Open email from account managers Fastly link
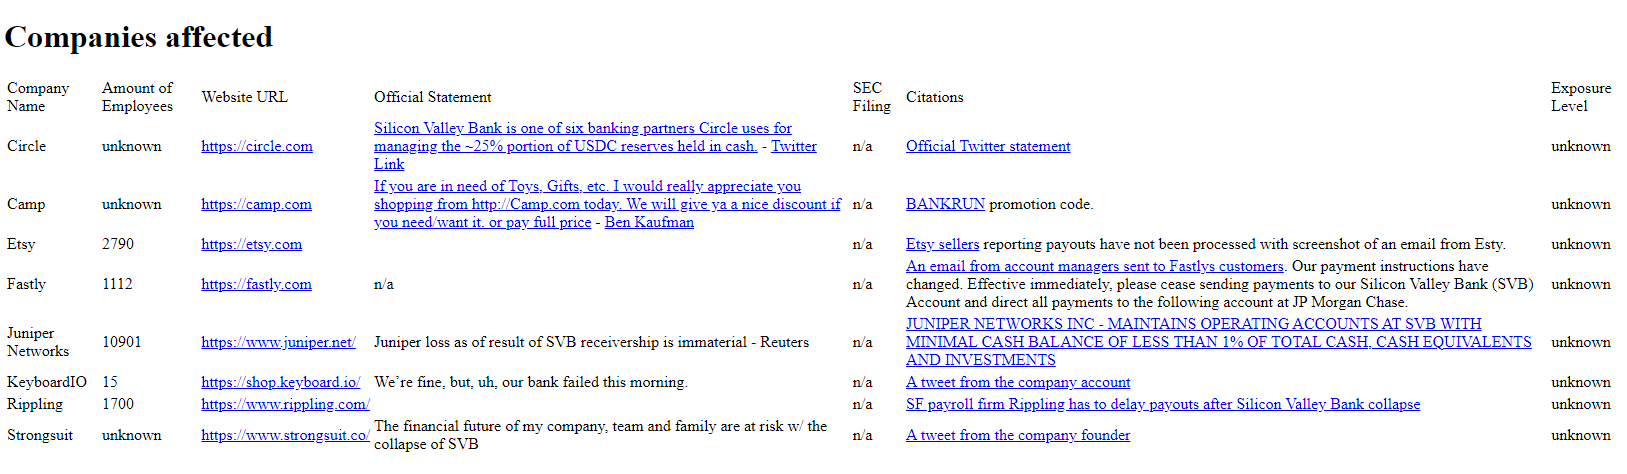This screenshot has width=1627, height=474. (1094, 266)
